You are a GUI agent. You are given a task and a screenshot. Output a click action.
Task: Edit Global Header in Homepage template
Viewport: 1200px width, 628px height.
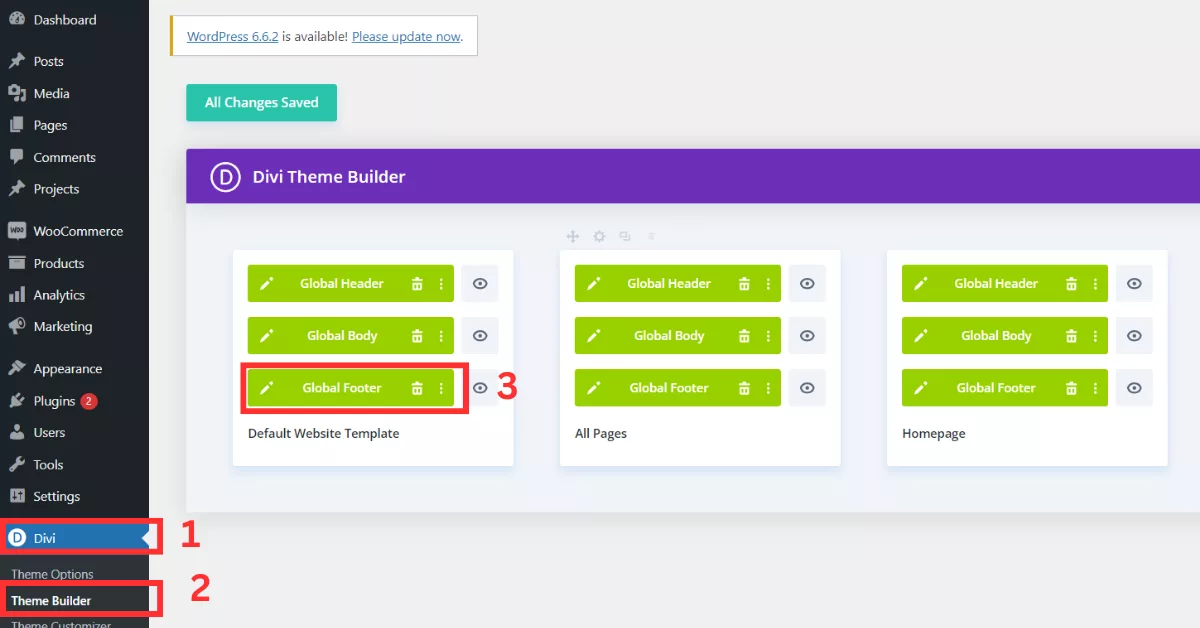[920, 284]
